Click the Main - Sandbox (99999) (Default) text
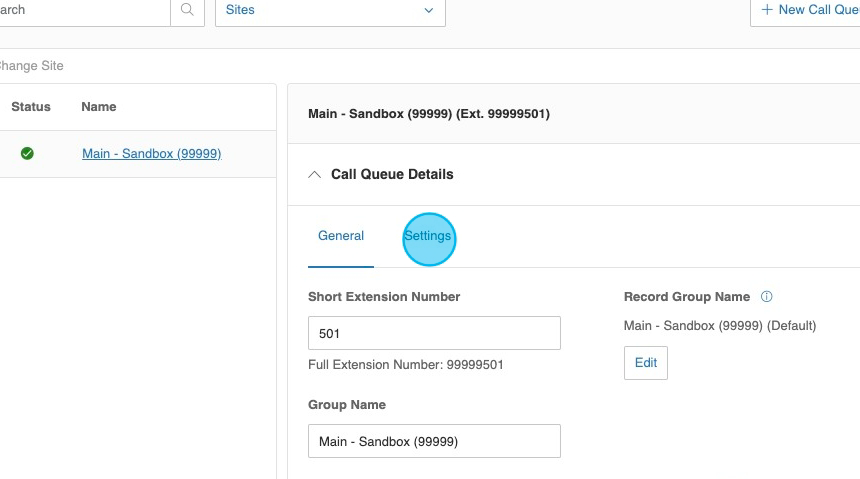This screenshot has width=860, height=479. pos(720,326)
